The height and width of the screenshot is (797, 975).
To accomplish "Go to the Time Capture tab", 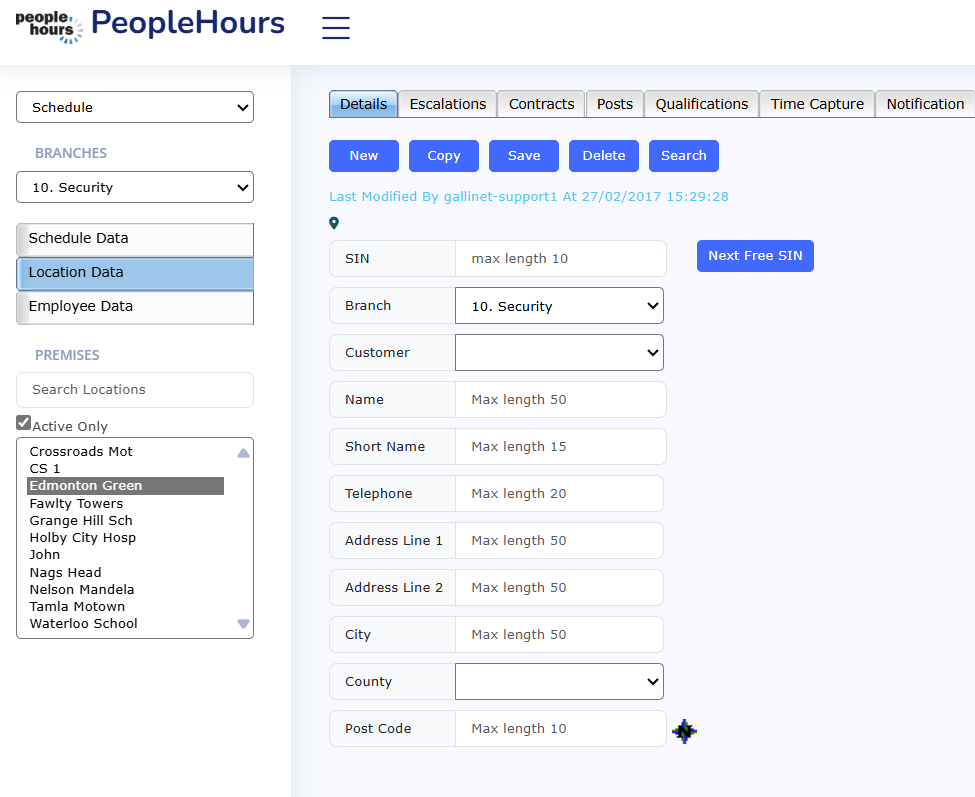I will tap(817, 104).
